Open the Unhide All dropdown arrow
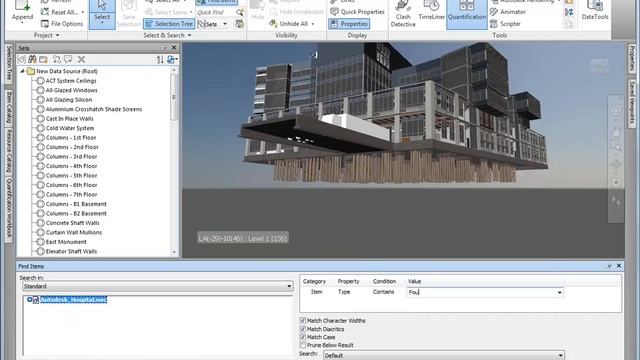 tap(313, 24)
